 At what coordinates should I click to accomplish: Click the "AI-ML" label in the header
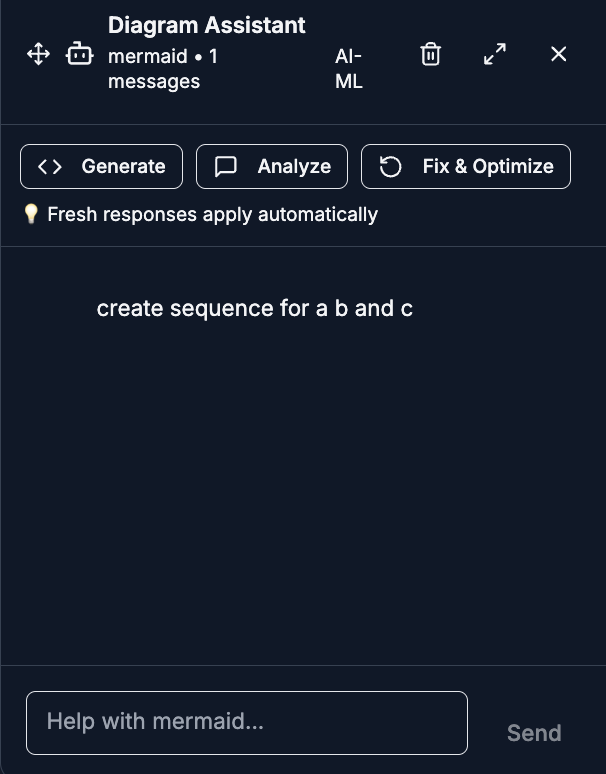pyautogui.click(x=349, y=69)
